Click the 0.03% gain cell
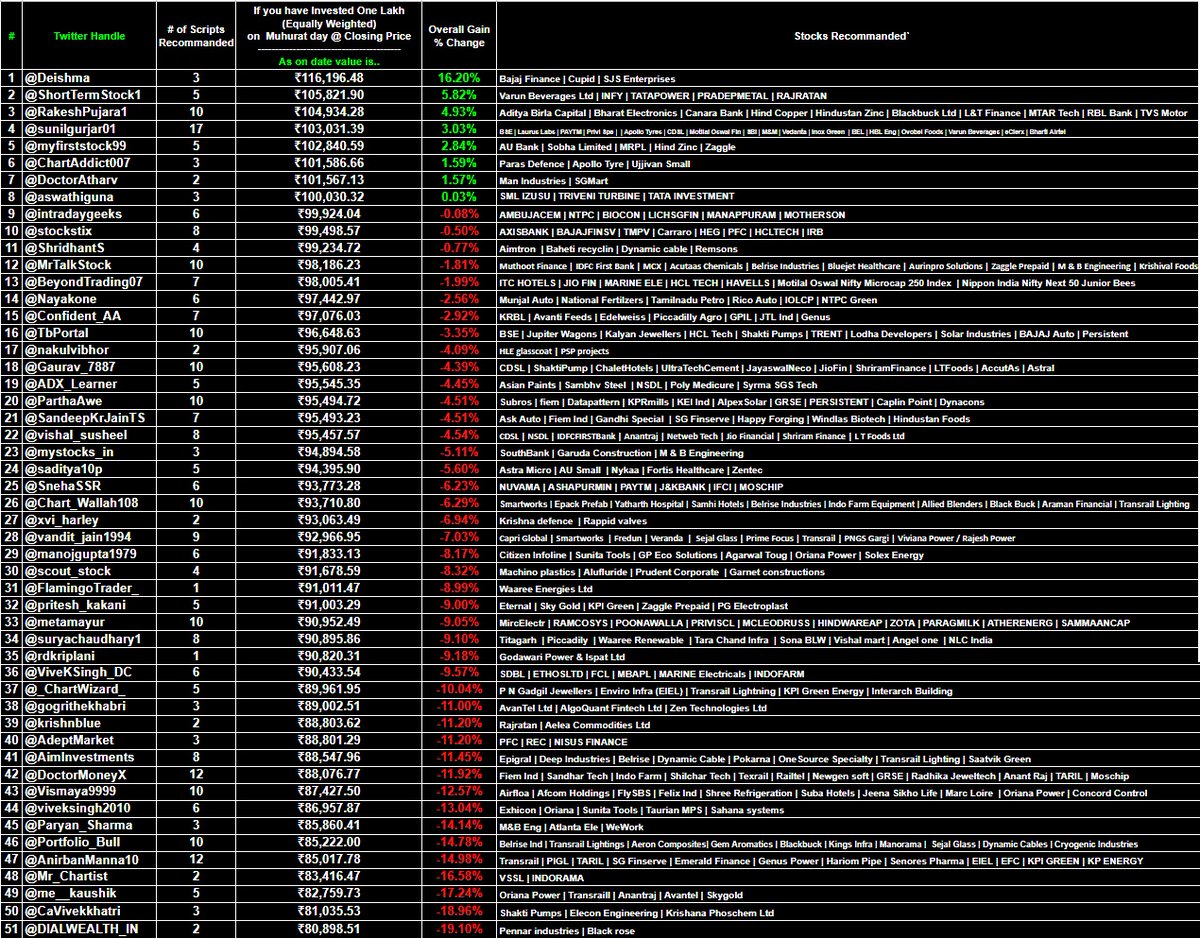 (x=459, y=196)
